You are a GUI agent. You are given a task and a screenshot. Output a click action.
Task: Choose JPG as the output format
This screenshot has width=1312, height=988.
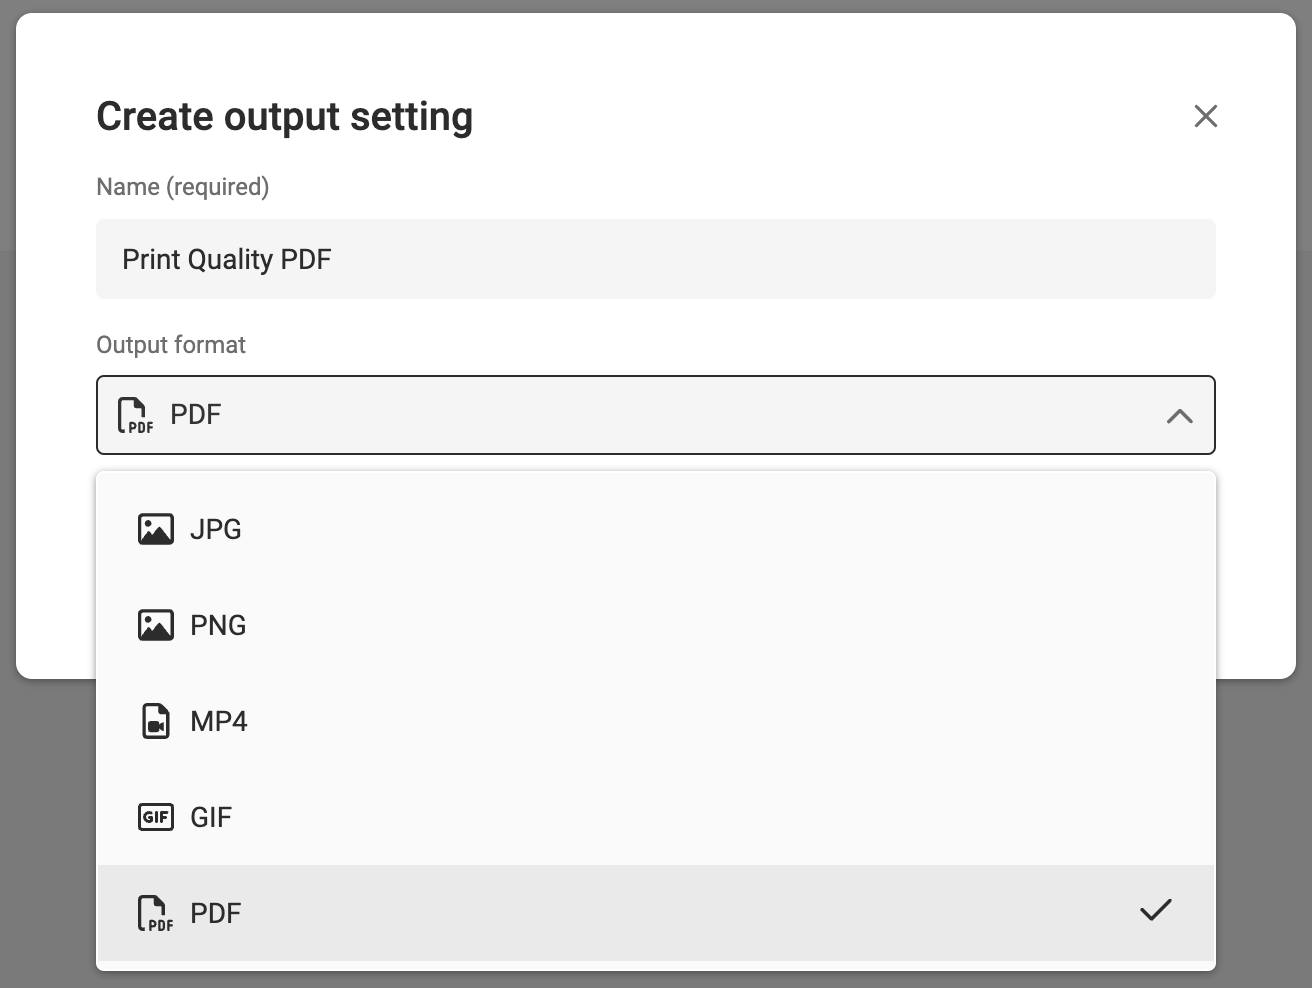pos(656,529)
